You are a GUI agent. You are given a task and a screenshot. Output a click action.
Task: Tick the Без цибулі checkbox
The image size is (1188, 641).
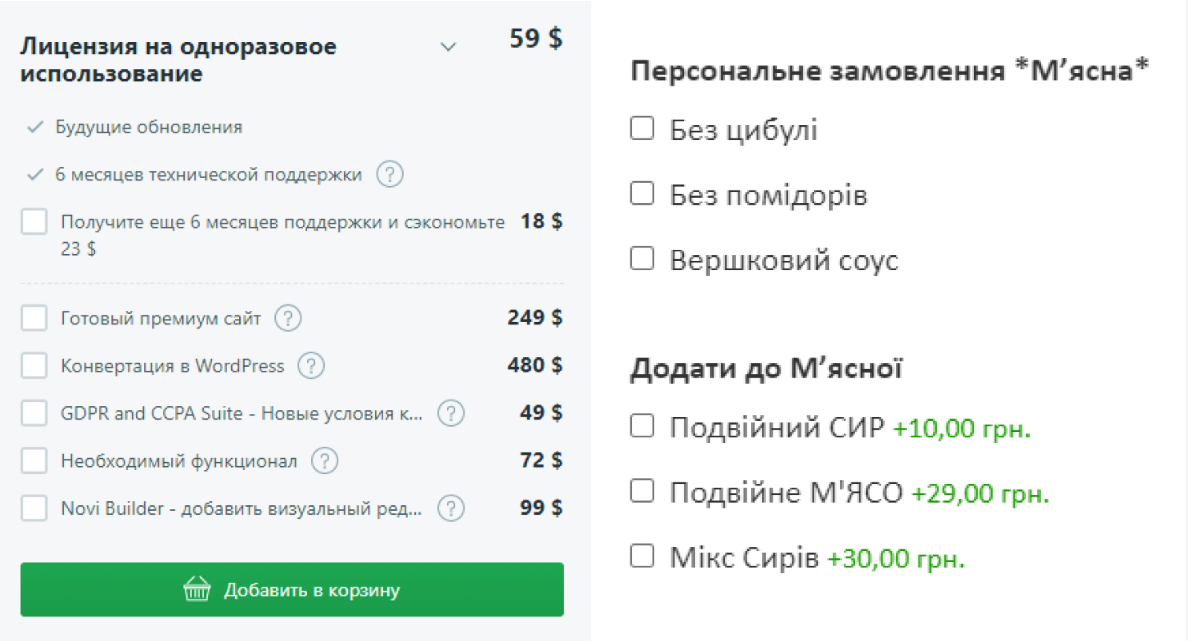(x=642, y=128)
